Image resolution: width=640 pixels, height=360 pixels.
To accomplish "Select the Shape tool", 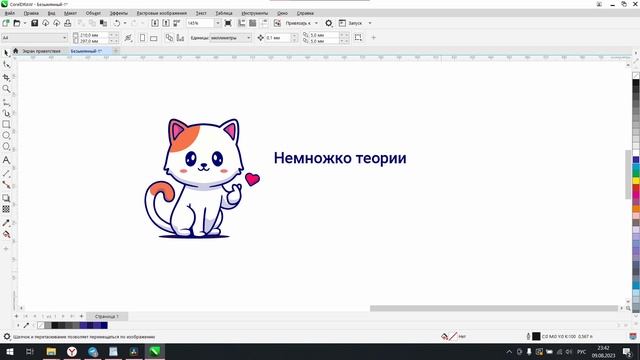I will 6,64.
